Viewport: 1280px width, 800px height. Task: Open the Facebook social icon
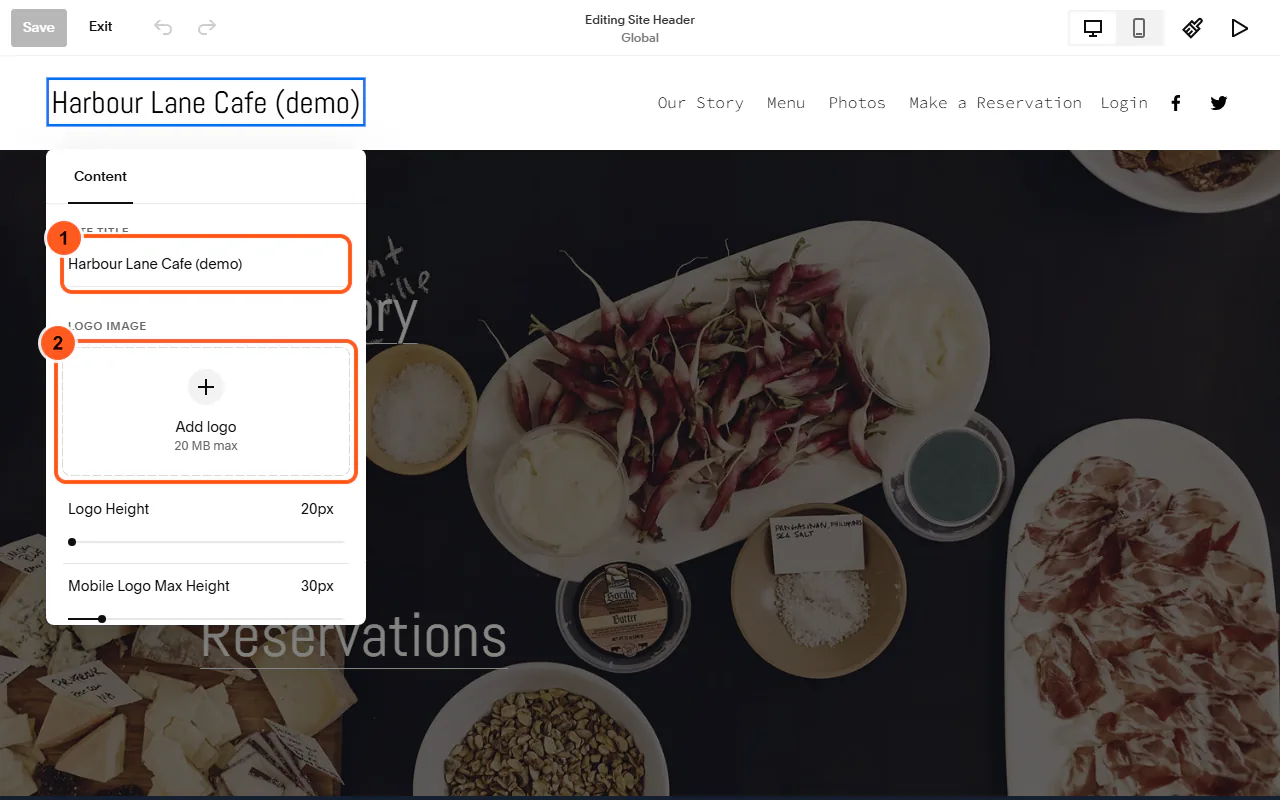[1176, 103]
